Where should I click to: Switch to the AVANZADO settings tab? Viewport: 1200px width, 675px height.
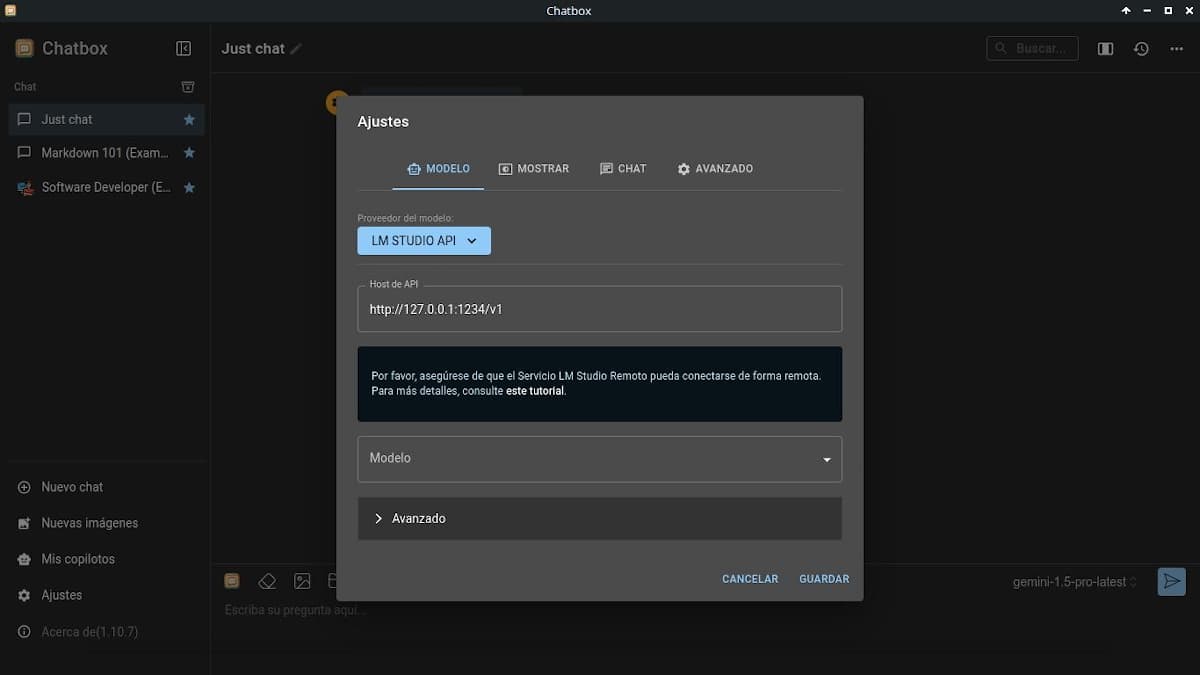715,169
